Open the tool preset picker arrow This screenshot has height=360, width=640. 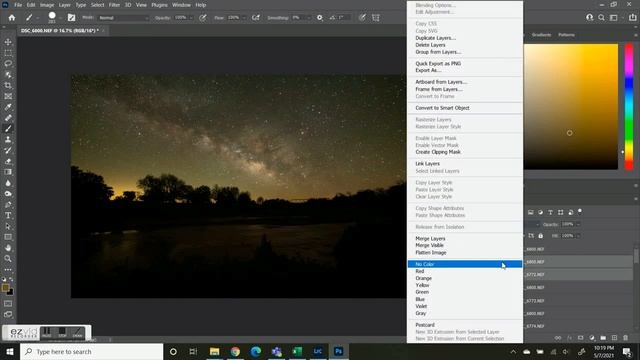pos(37,18)
